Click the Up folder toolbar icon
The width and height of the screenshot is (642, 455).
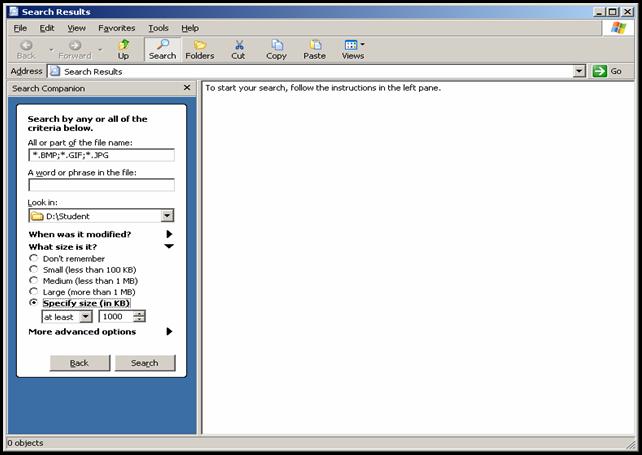(123, 49)
